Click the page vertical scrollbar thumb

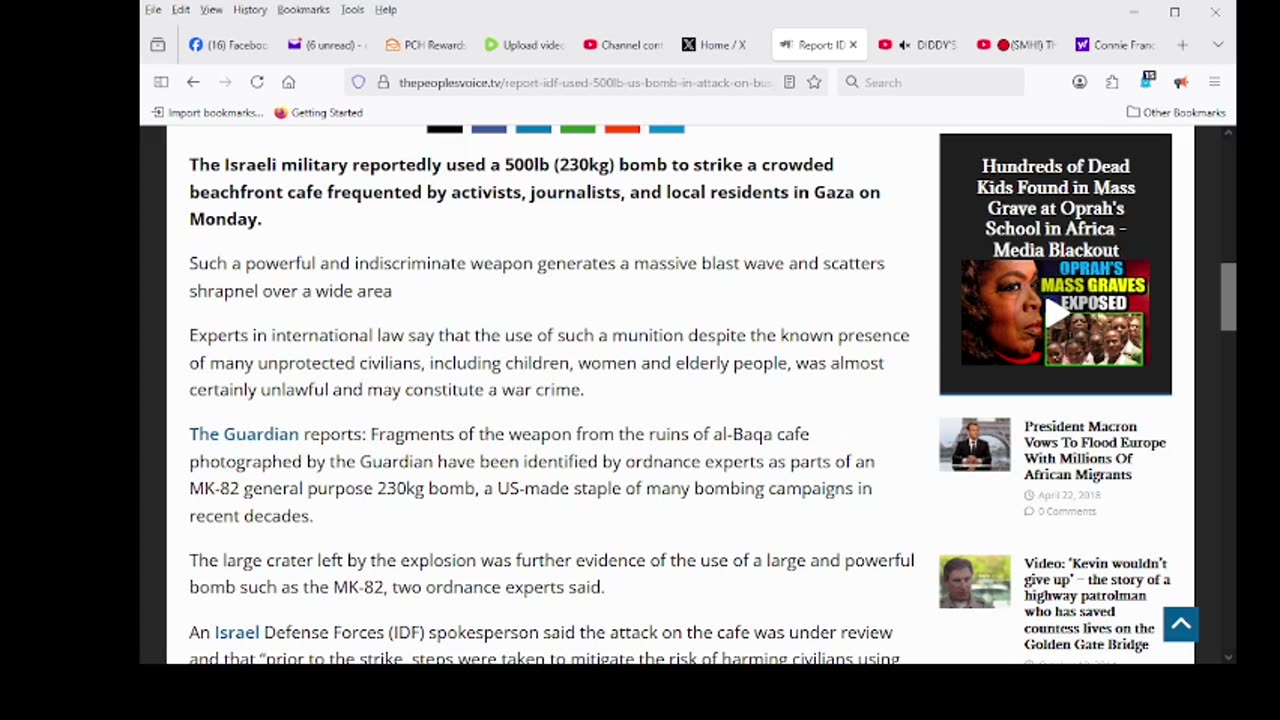point(1228,297)
